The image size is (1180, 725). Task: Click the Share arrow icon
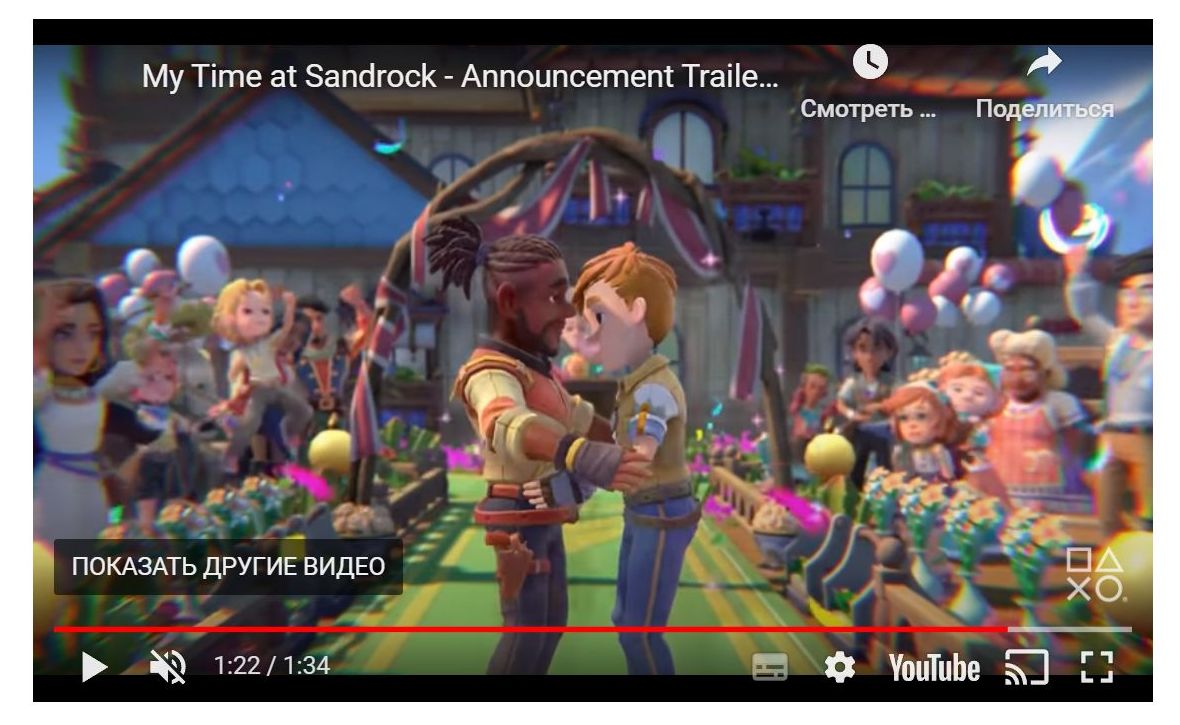[x=1045, y=62]
